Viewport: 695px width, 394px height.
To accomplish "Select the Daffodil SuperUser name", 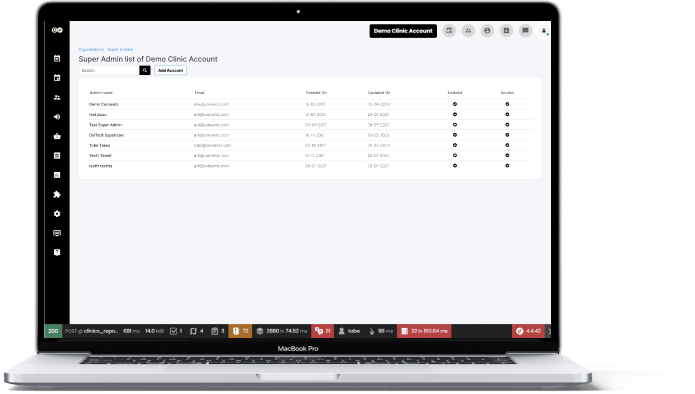I will click(106, 135).
